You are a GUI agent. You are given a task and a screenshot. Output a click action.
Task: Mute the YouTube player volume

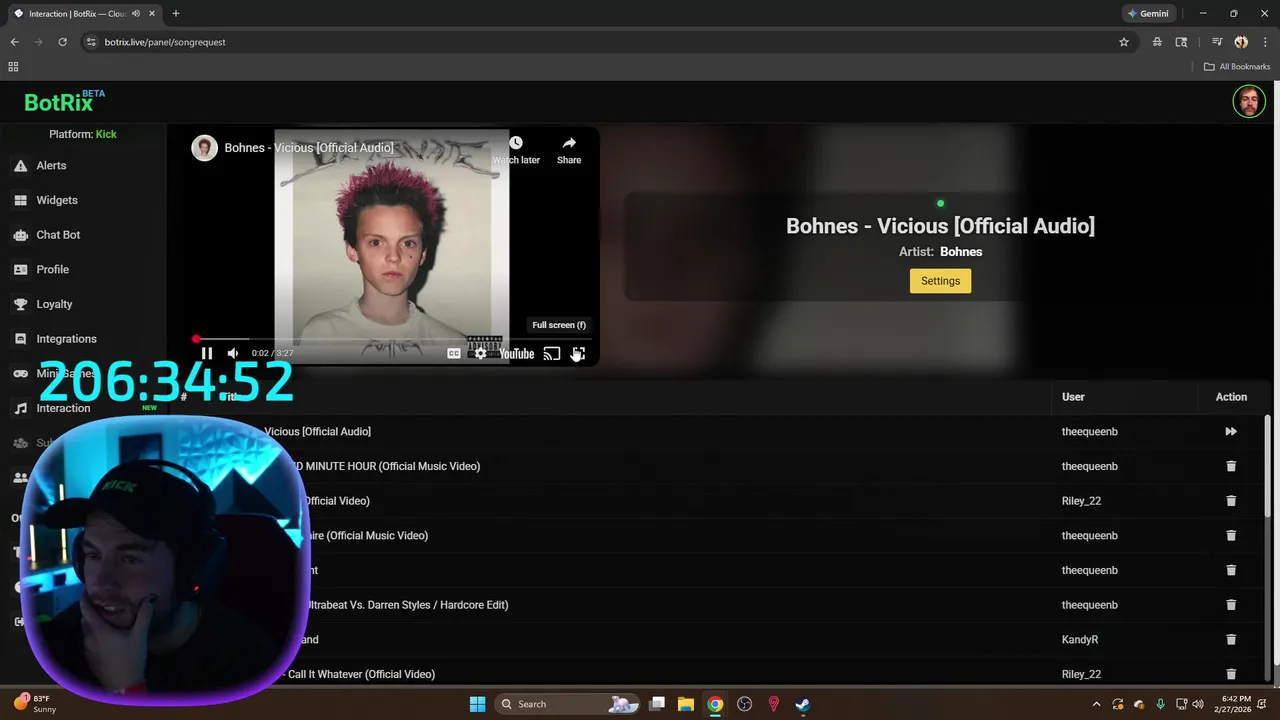(233, 353)
